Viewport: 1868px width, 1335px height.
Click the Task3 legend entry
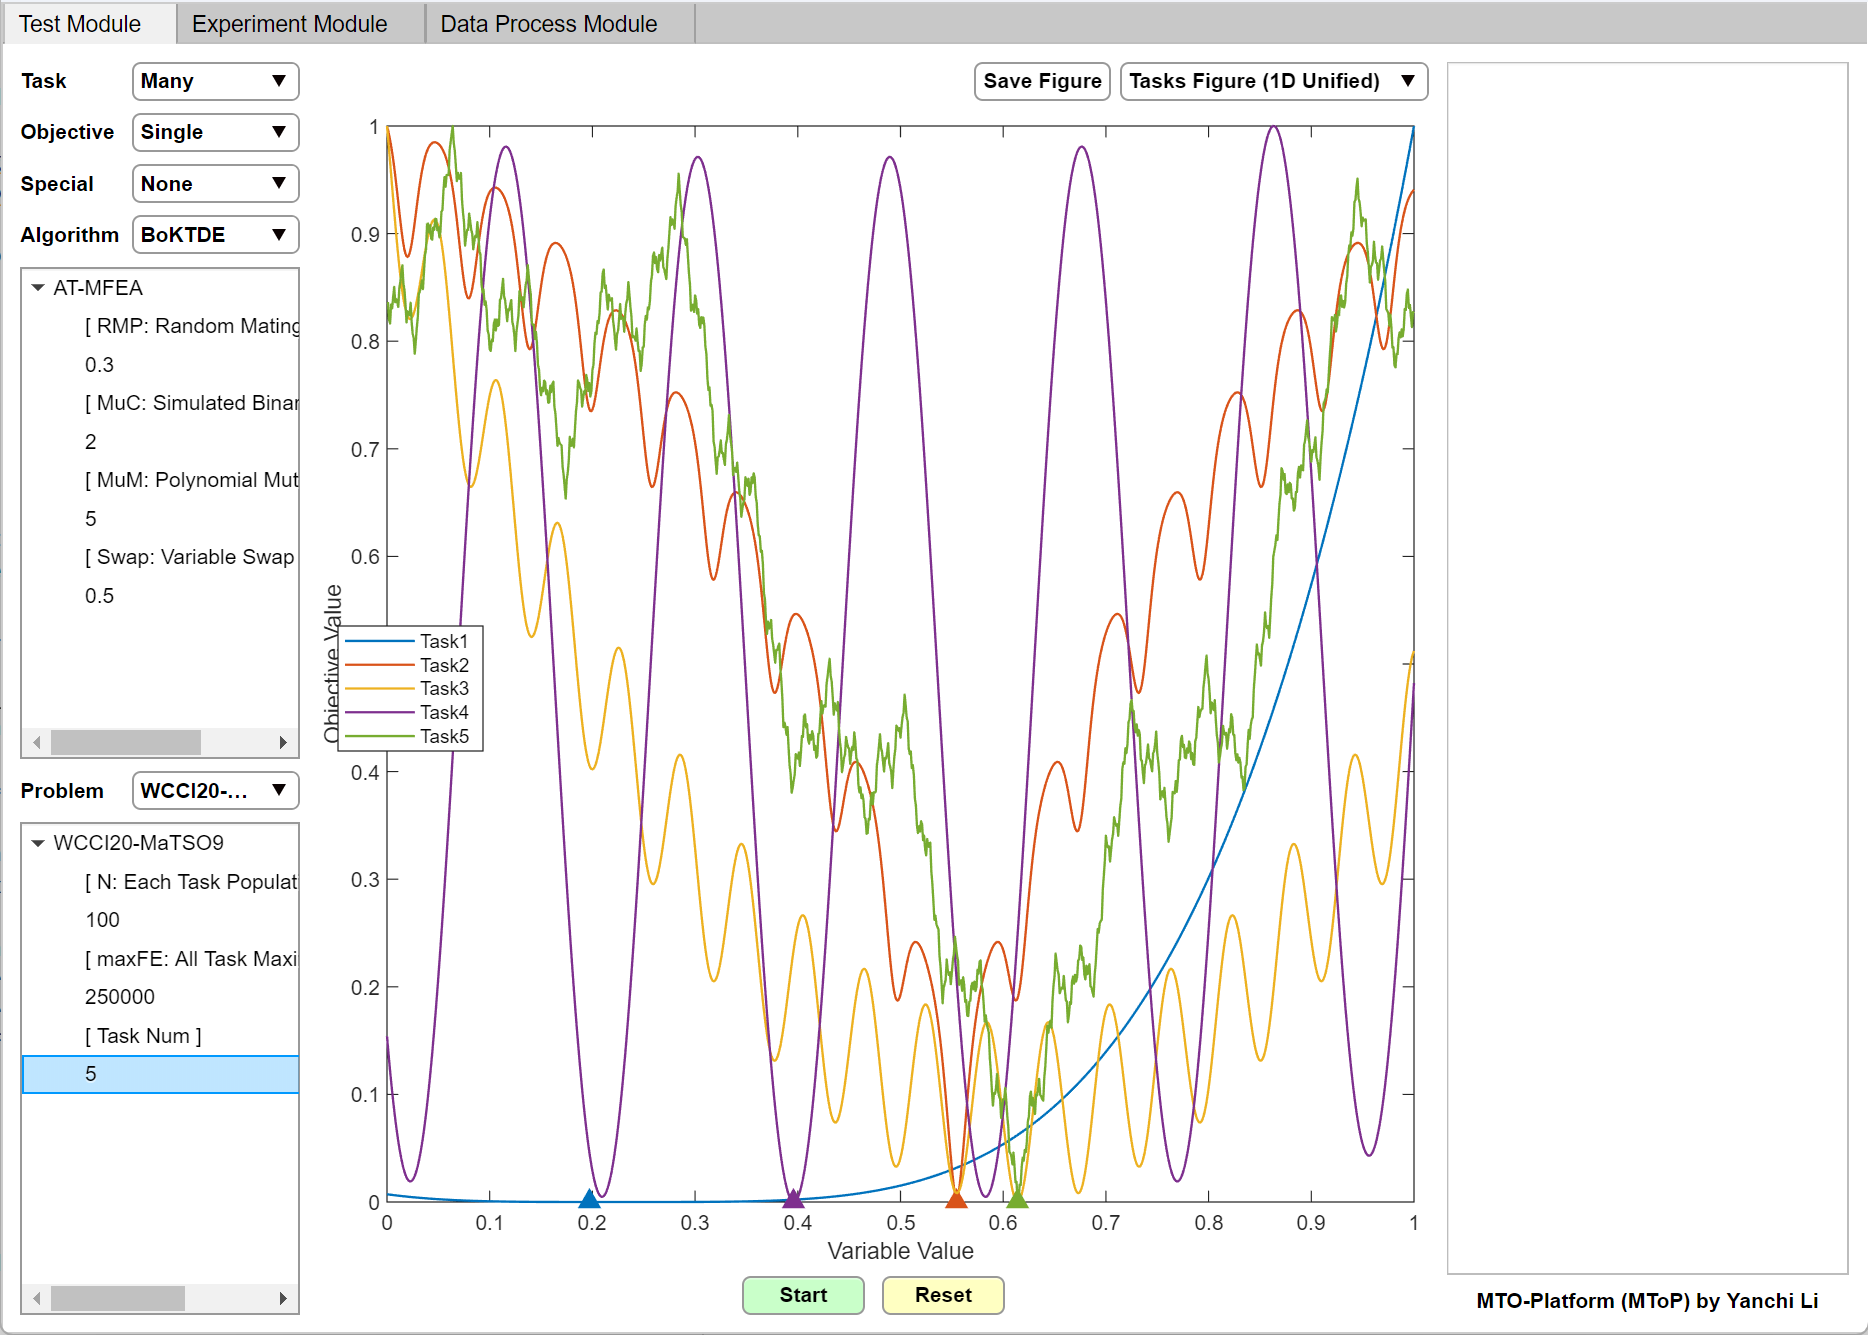click(x=408, y=688)
